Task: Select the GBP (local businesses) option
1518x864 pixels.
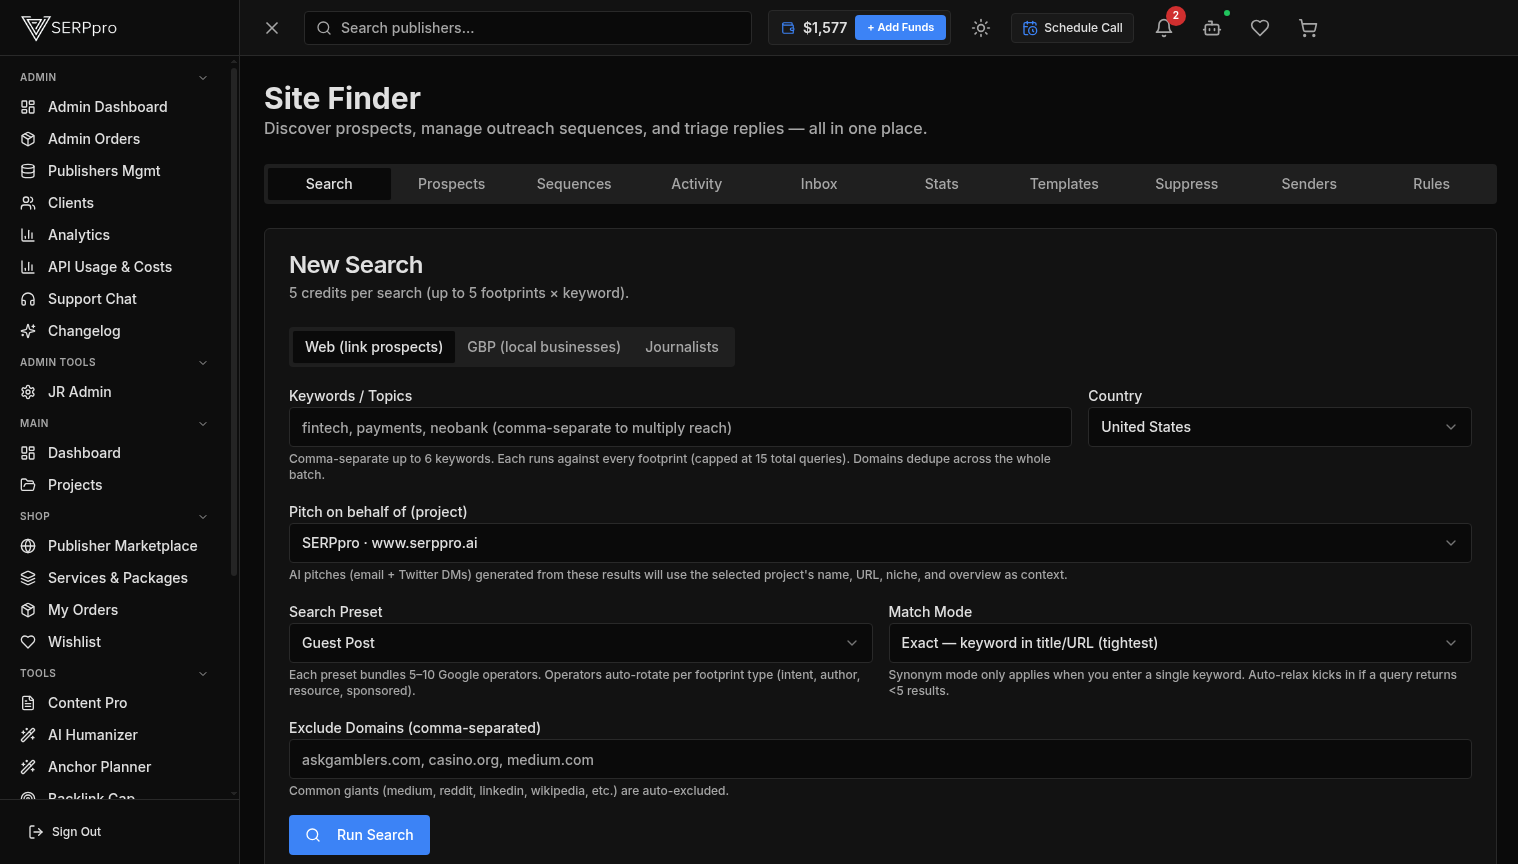Action: pyautogui.click(x=543, y=346)
